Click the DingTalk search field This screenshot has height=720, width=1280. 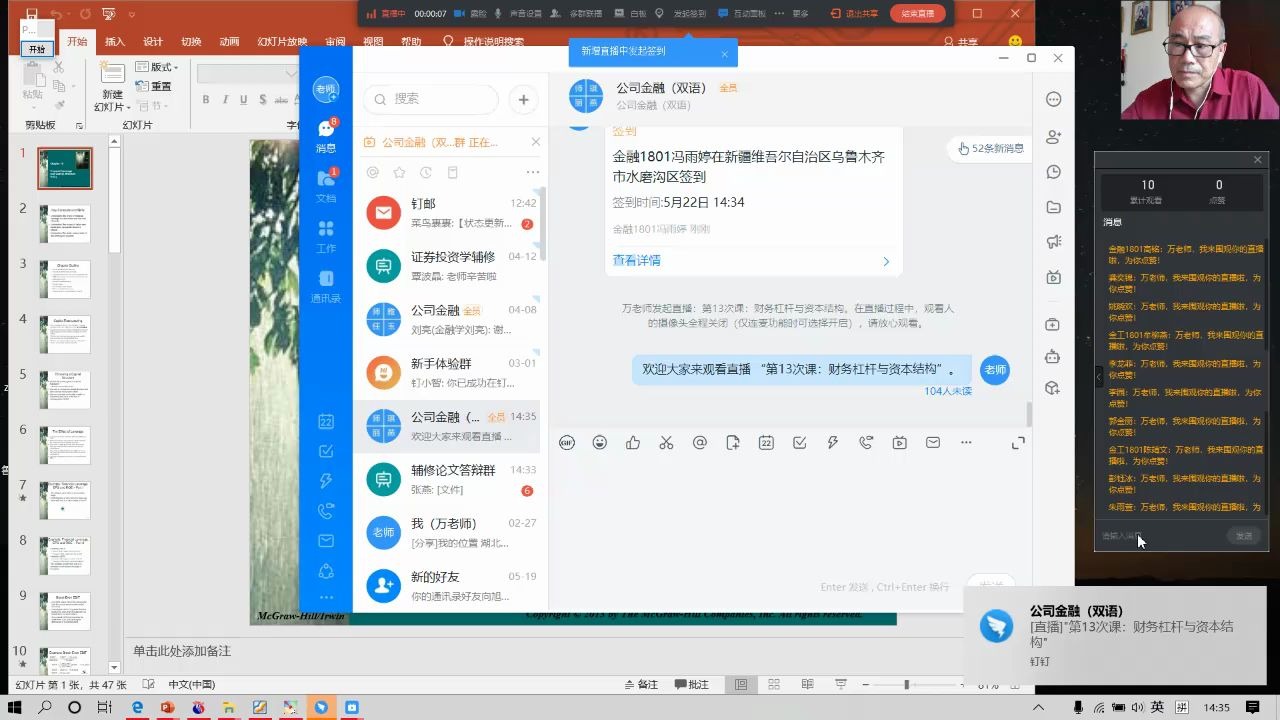[x=431, y=99]
